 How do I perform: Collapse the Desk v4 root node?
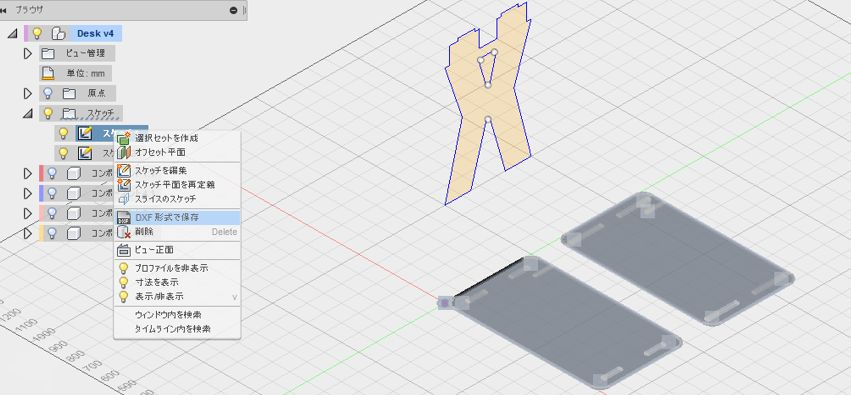12,34
